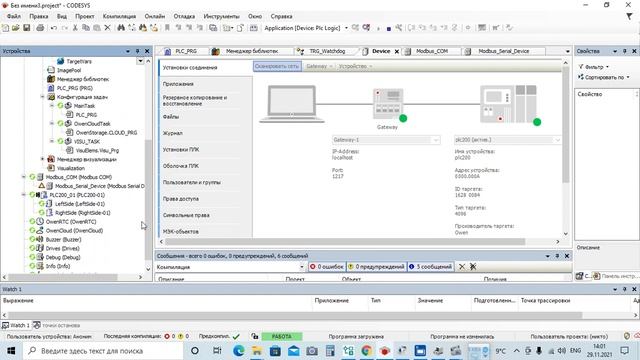The height and width of the screenshot is (360, 640).
Task: Open the Gateway-1 combo box
Action: (x=386, y=140)
